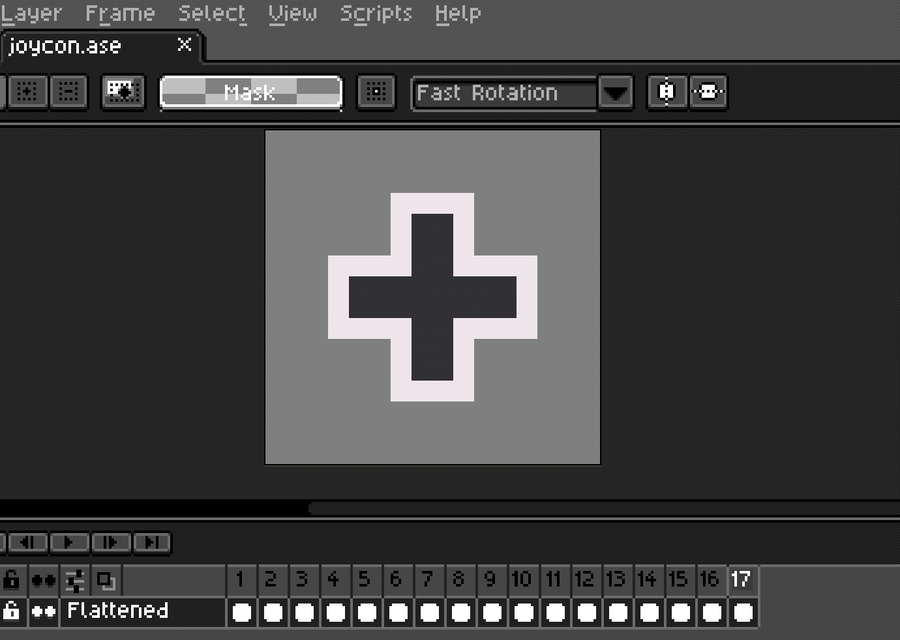The image size is (900, 640).
Task: Select frame 1 header
Action: (242, 580)
